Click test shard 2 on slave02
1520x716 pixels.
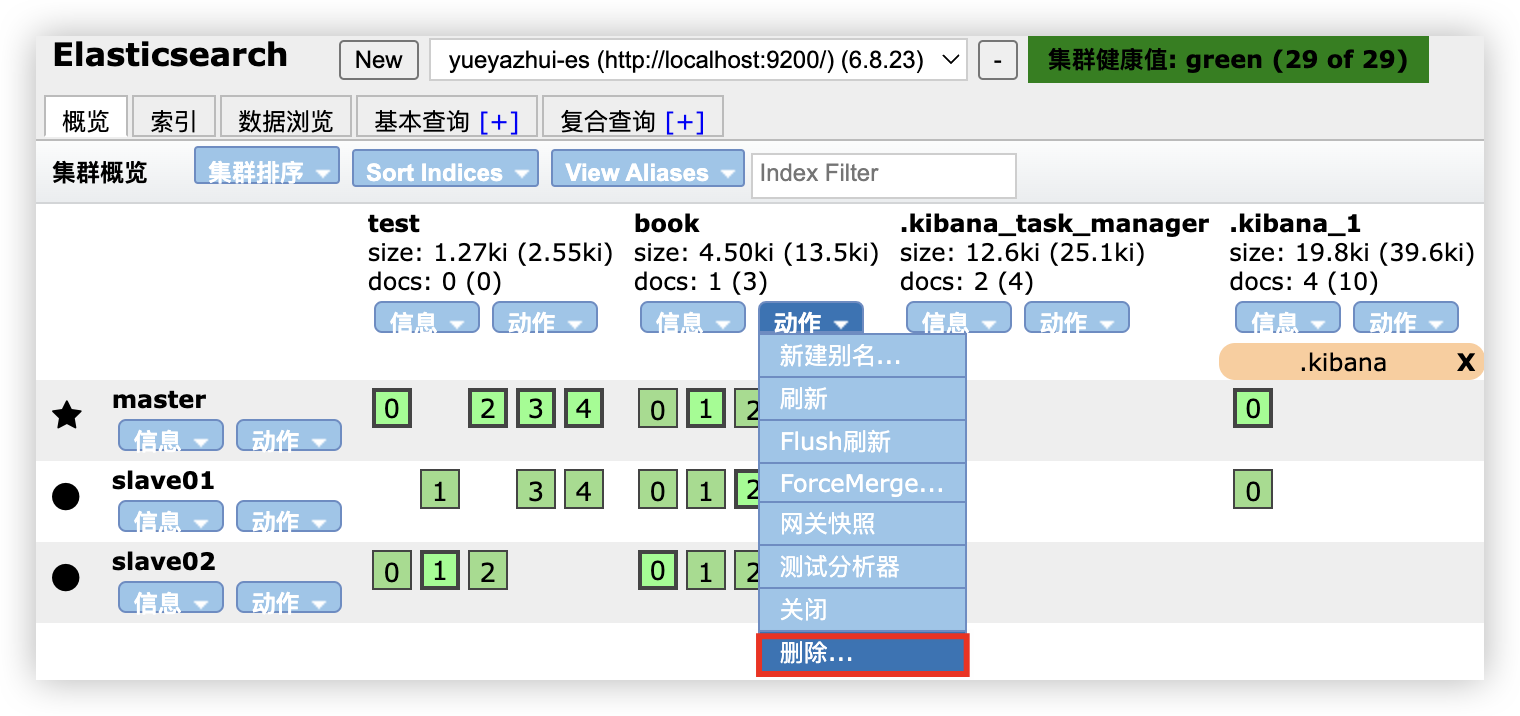[x=488, y=571]
